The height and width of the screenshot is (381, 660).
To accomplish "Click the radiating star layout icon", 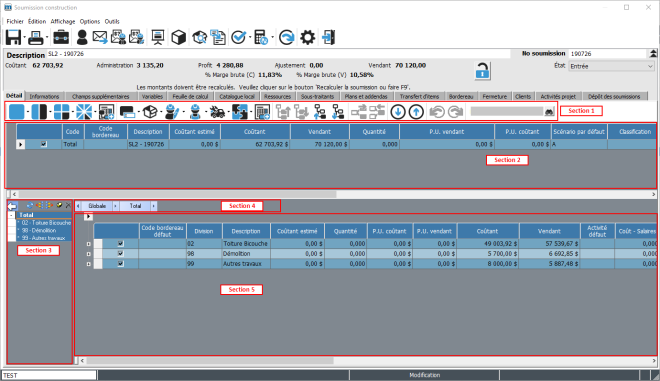I will (84, 112).
